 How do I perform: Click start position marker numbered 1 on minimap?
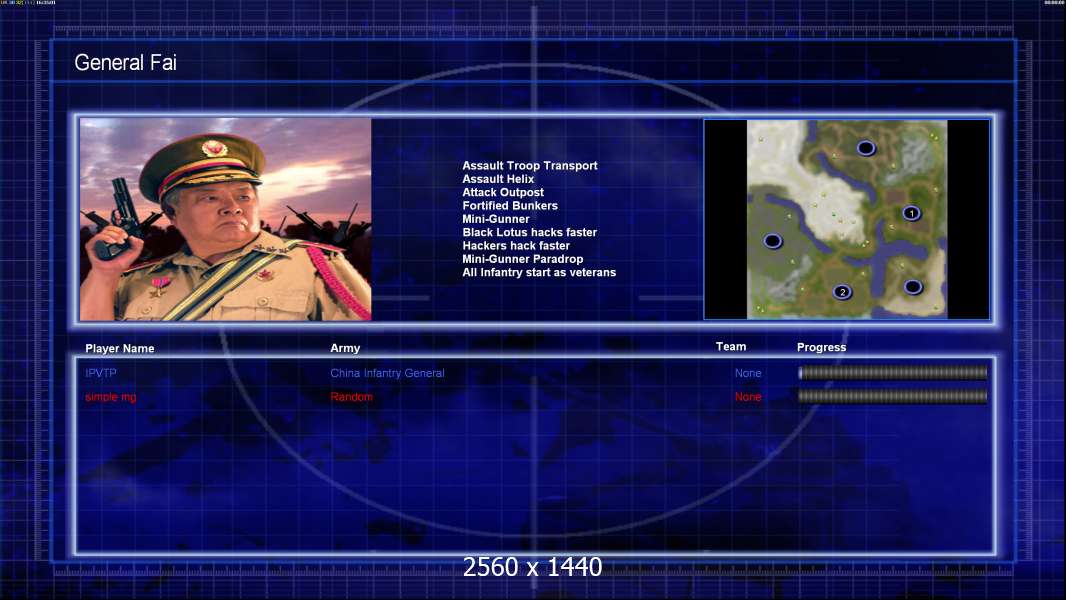911,213
